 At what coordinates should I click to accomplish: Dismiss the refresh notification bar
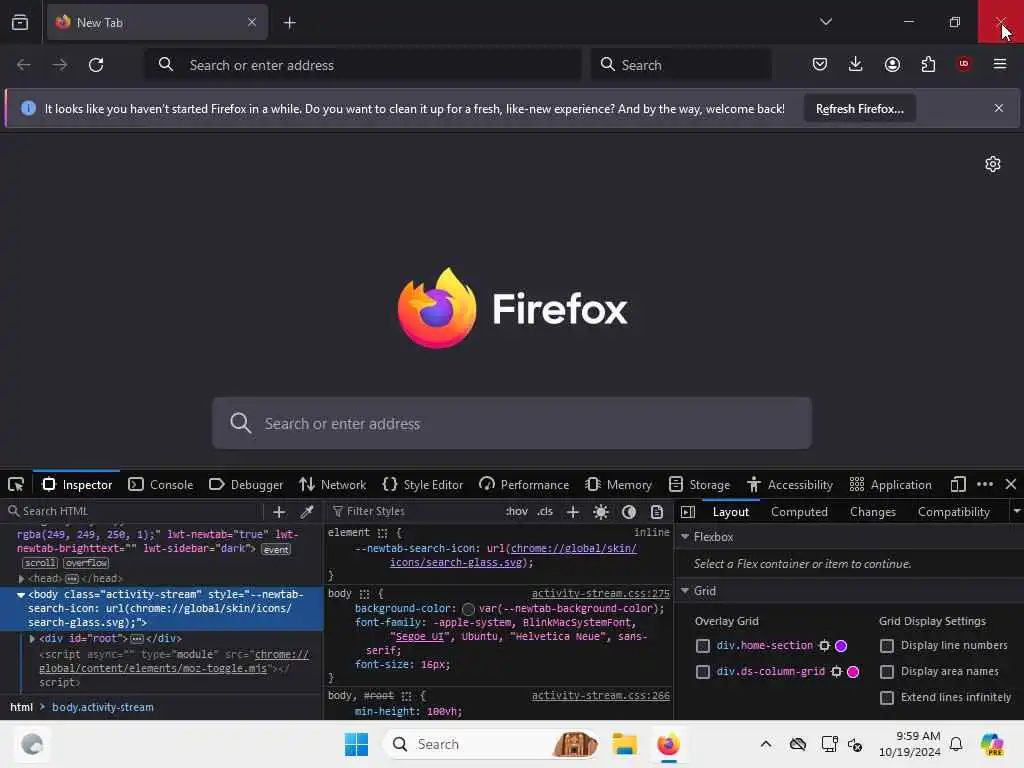tap(999, 108)
